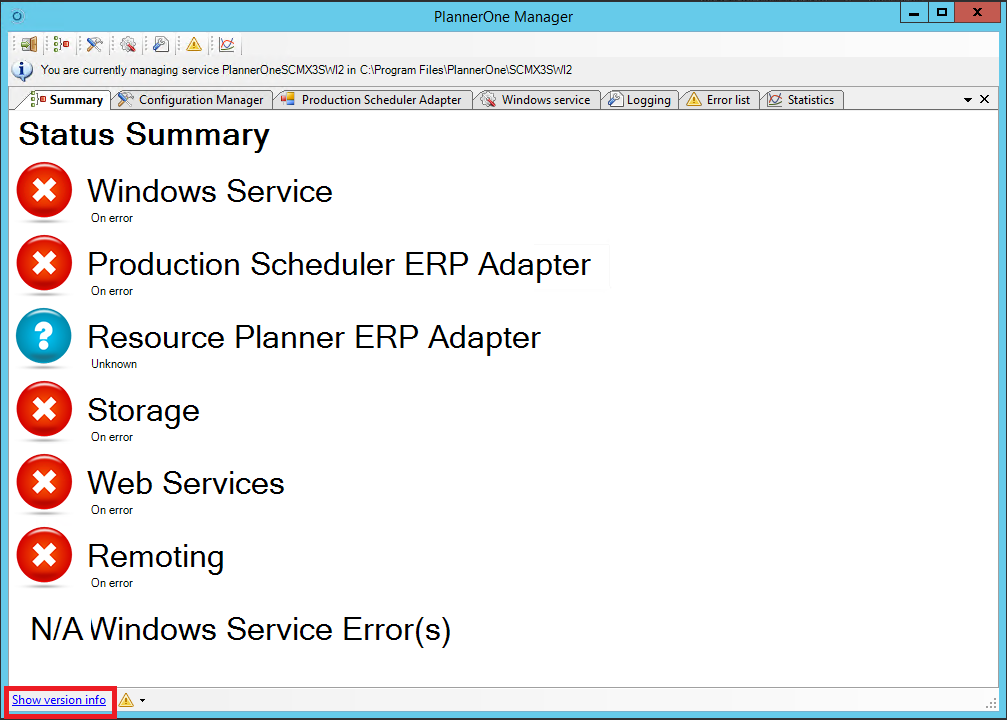The height and width of the screenshot is (720, 1007).
Task: Select the Windows service tab
Action: click(x=536, y=100)
